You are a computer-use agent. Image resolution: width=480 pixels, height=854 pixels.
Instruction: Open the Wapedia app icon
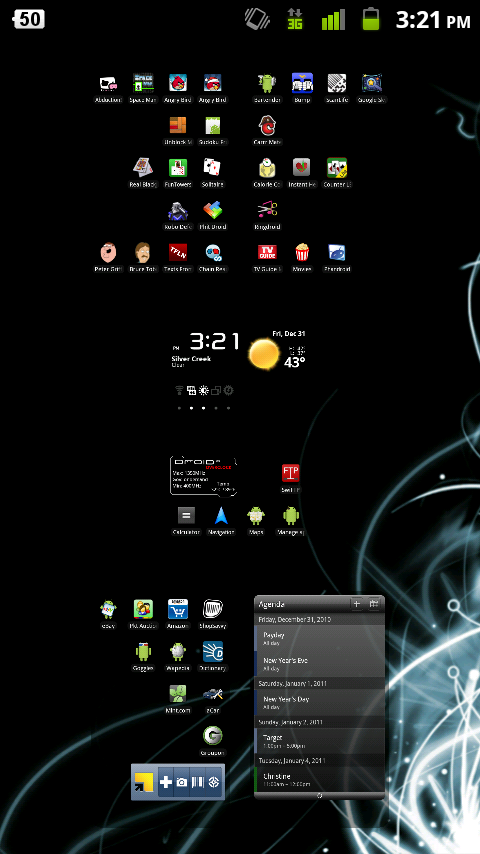[178, 651]
